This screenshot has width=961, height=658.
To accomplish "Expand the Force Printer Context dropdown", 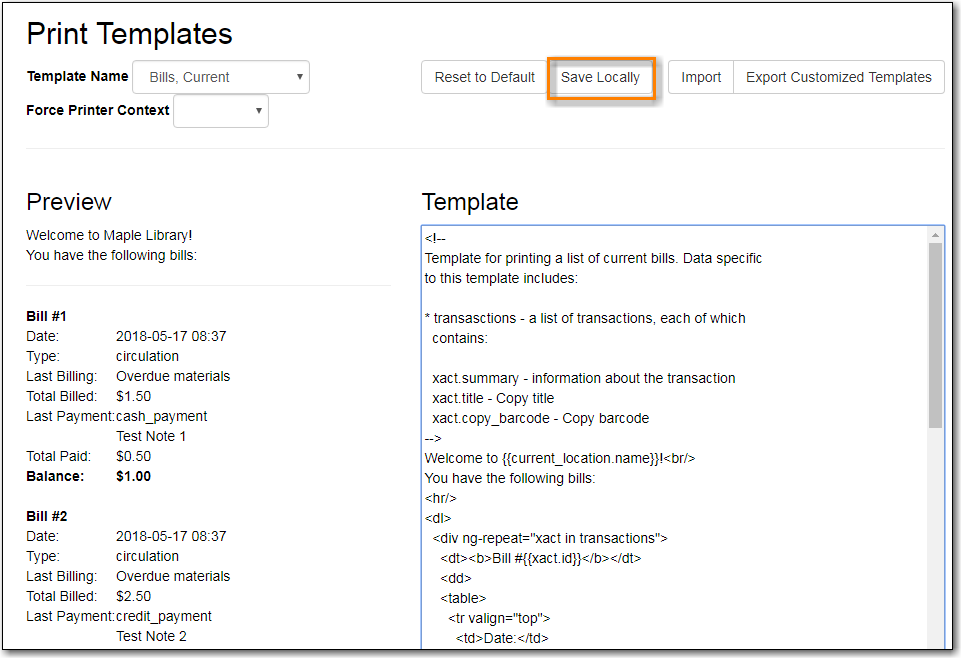I will click(x=221, y=111).
